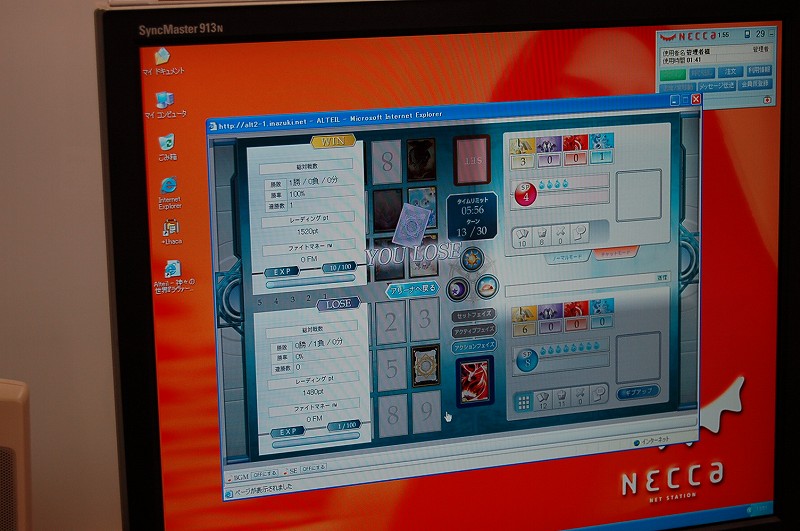The height and width of the screenshot is (531, 800).
Task: Click the 'アリーナへ戻る' return to arena button
Action: [412, 289]
